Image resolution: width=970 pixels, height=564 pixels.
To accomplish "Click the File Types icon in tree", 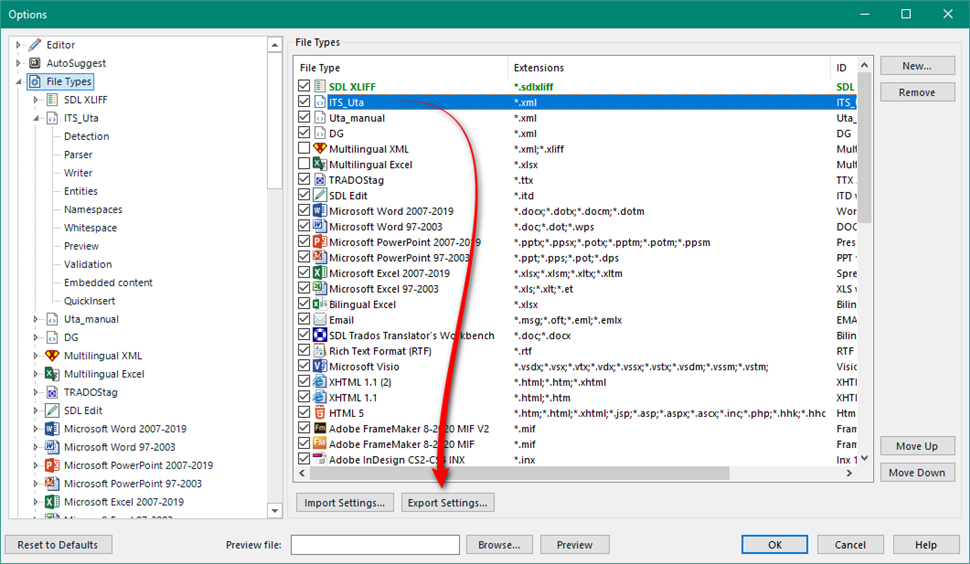I will [x=35, y=82].
